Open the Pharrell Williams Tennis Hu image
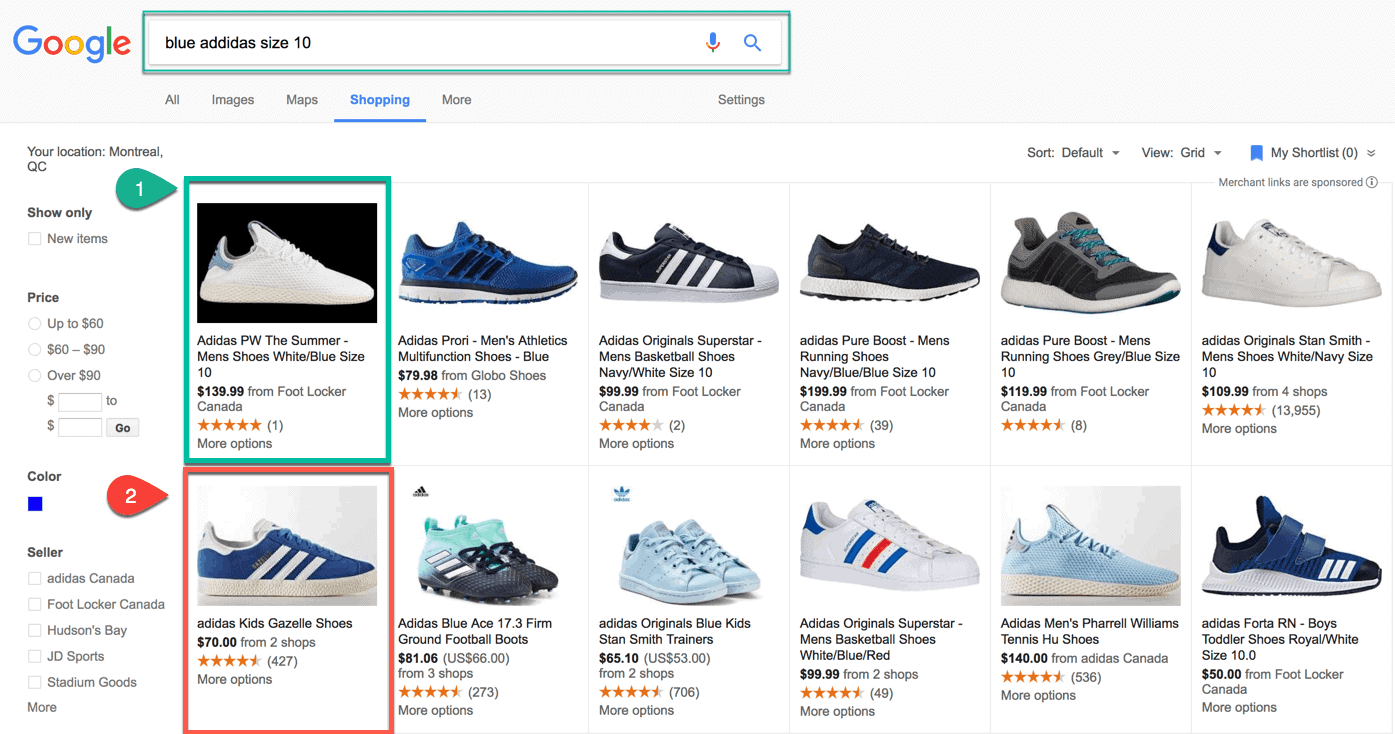 tap(1091, 546)
